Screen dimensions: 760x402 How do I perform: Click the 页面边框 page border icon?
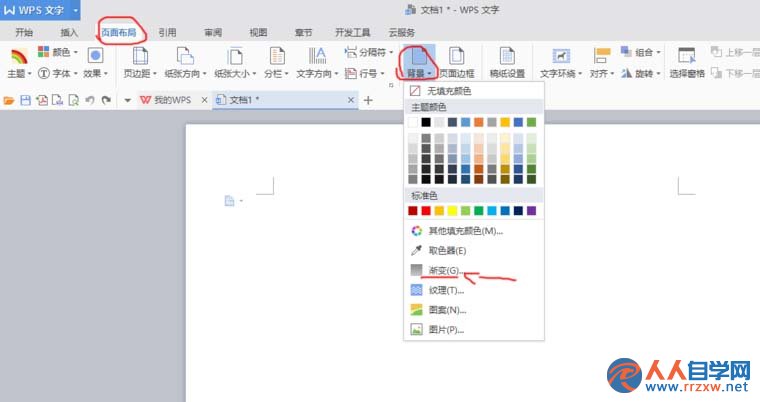click(x=456, y=56)
